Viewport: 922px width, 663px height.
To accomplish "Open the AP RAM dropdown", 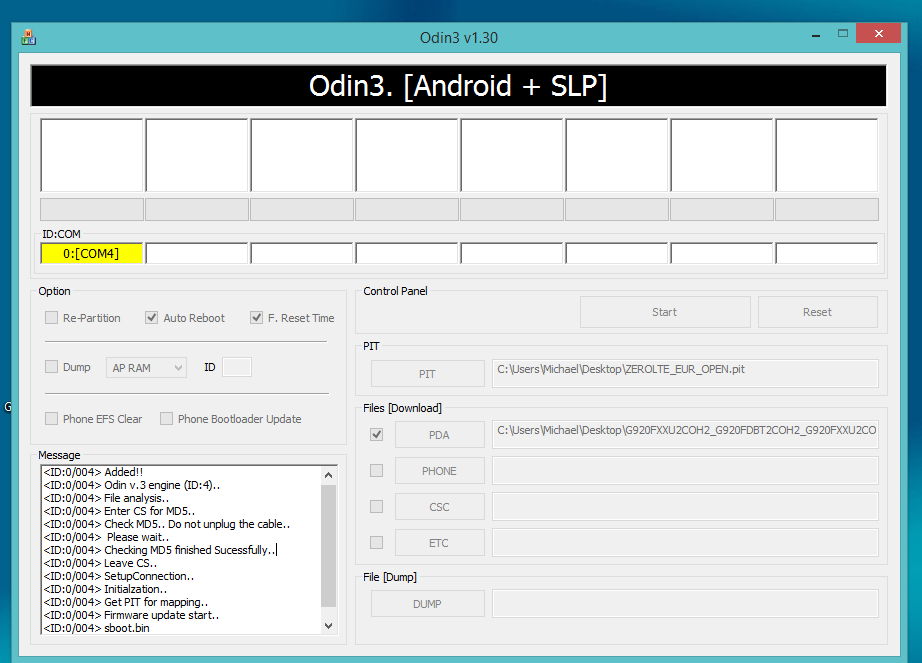I will coord(146,368).
